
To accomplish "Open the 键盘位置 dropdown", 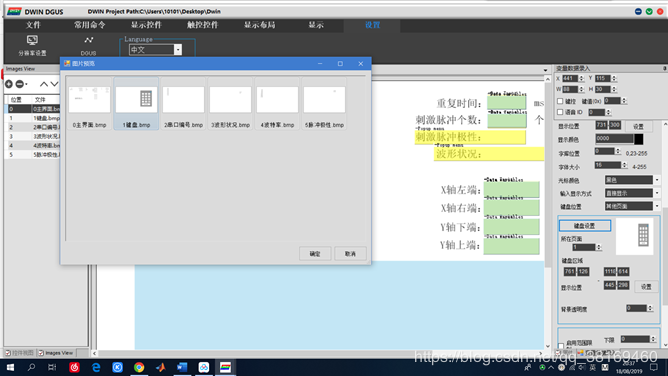I will pos(657,206).
